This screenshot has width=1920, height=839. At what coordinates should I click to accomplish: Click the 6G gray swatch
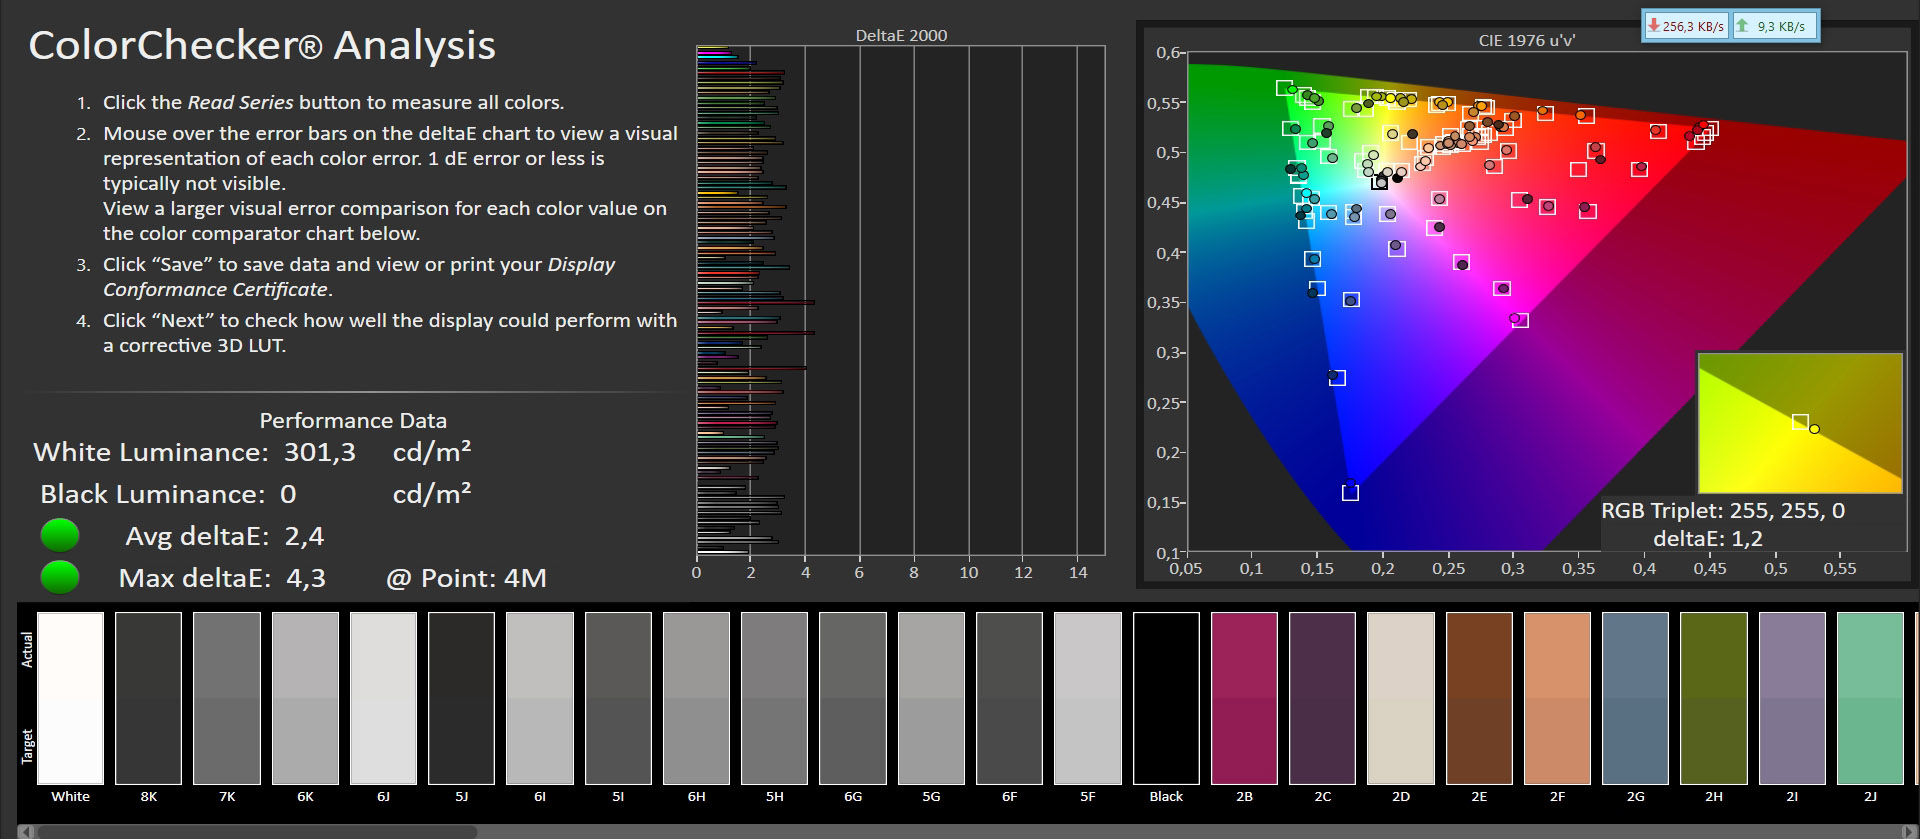[x=853, y=698]
